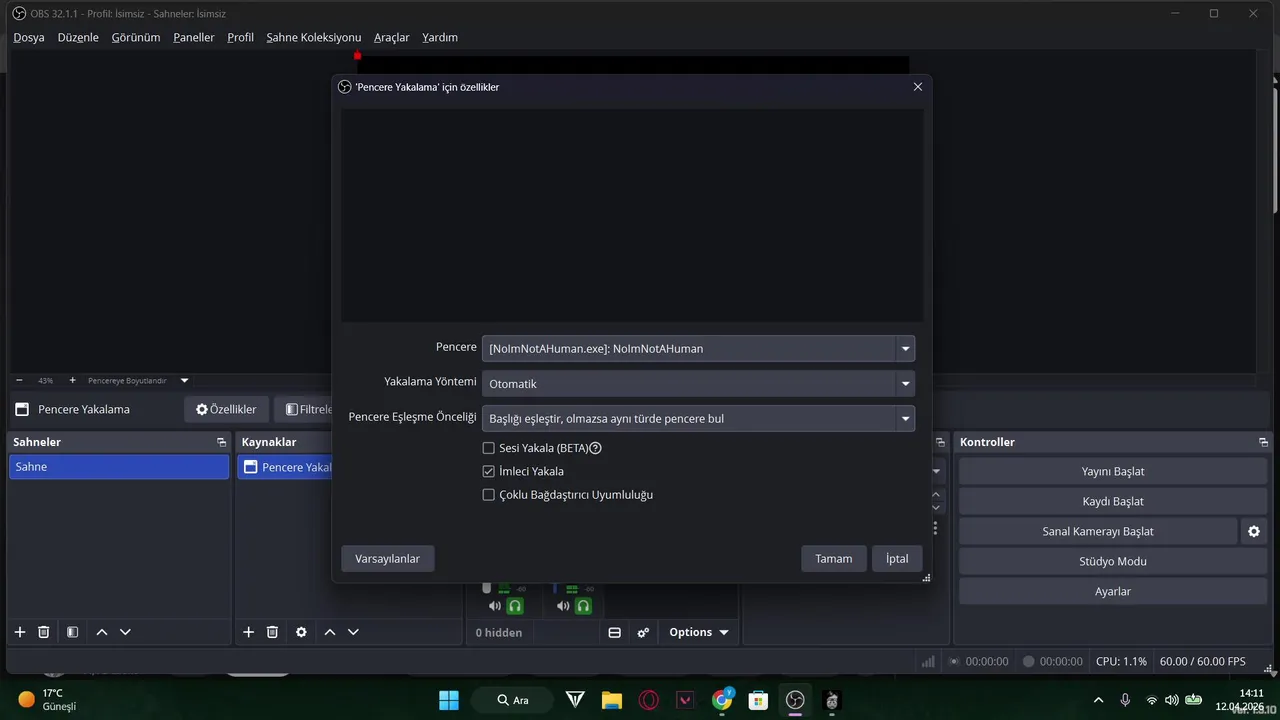Open the Opera browser icon on the taskbar
1280x720 pixels.
(x=648, y=700)
